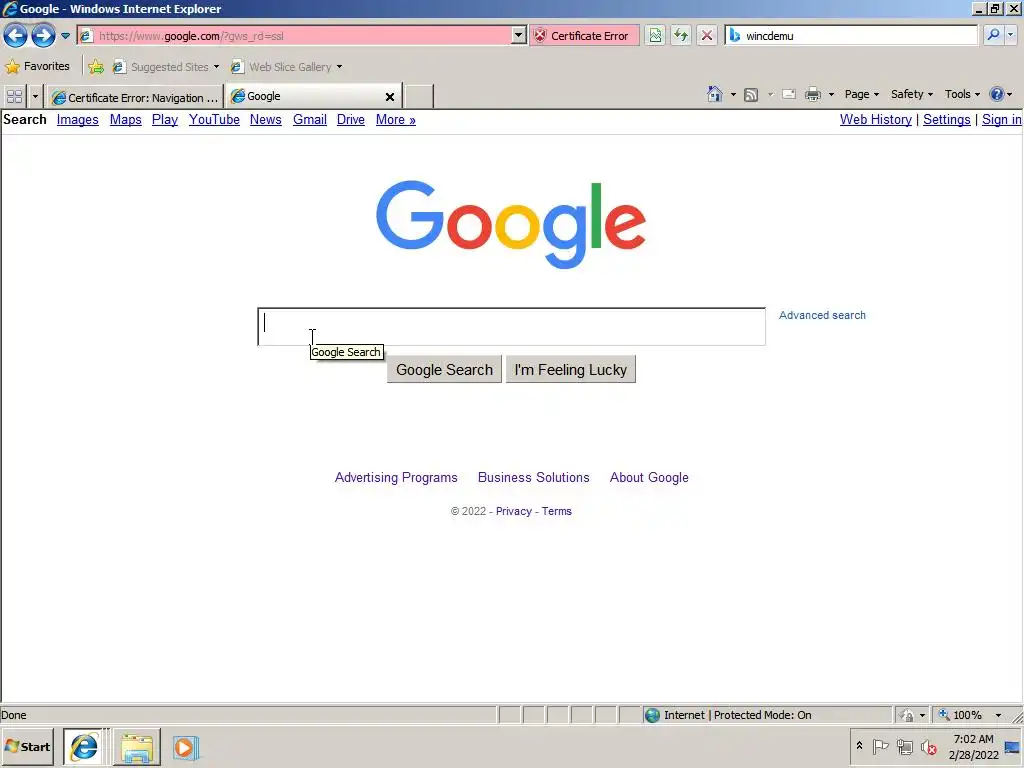
Task: Open the Favorites star button
Action: tap(37, 67)
